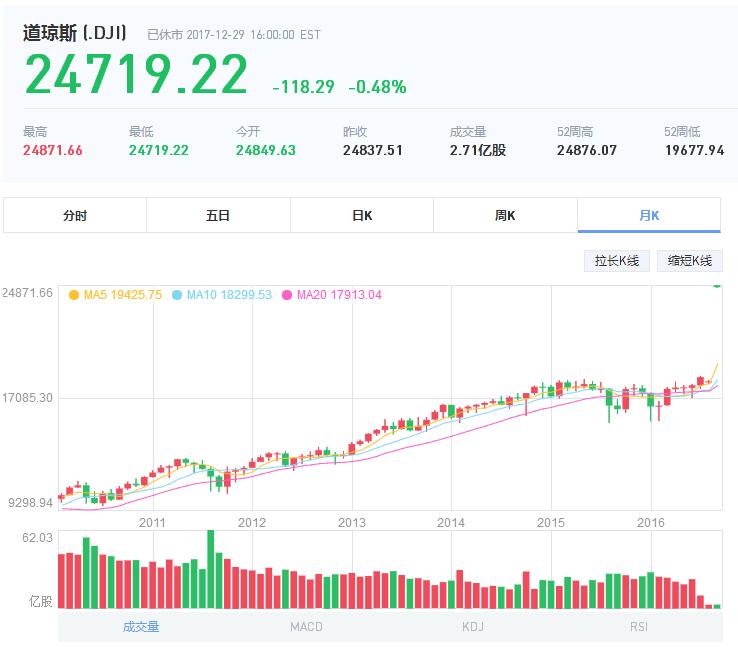Click the 道琼斯 (.DJI) index title
The image size is (738, 647).
coord(75,33)
